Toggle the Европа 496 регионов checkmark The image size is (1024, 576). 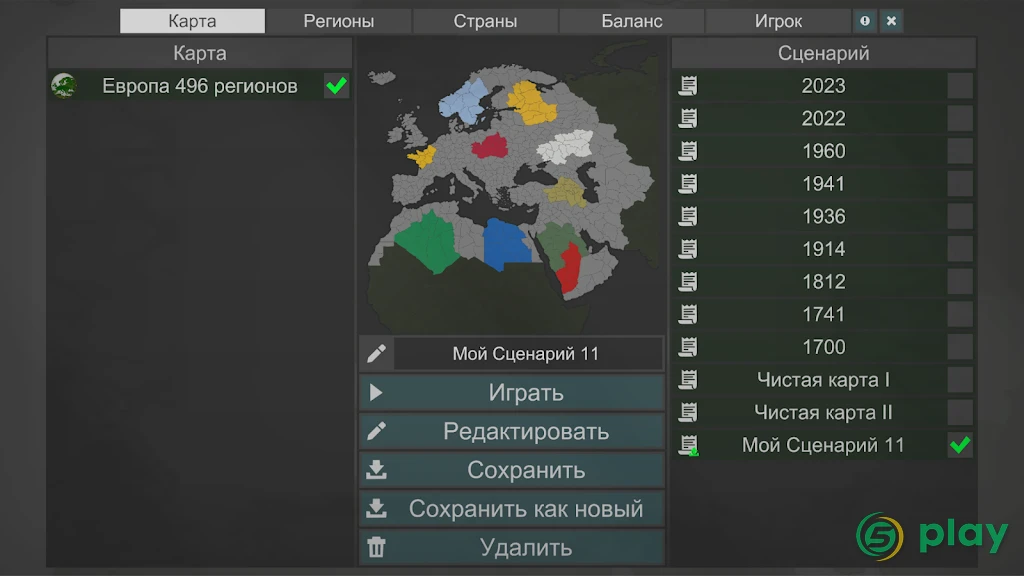336,86
